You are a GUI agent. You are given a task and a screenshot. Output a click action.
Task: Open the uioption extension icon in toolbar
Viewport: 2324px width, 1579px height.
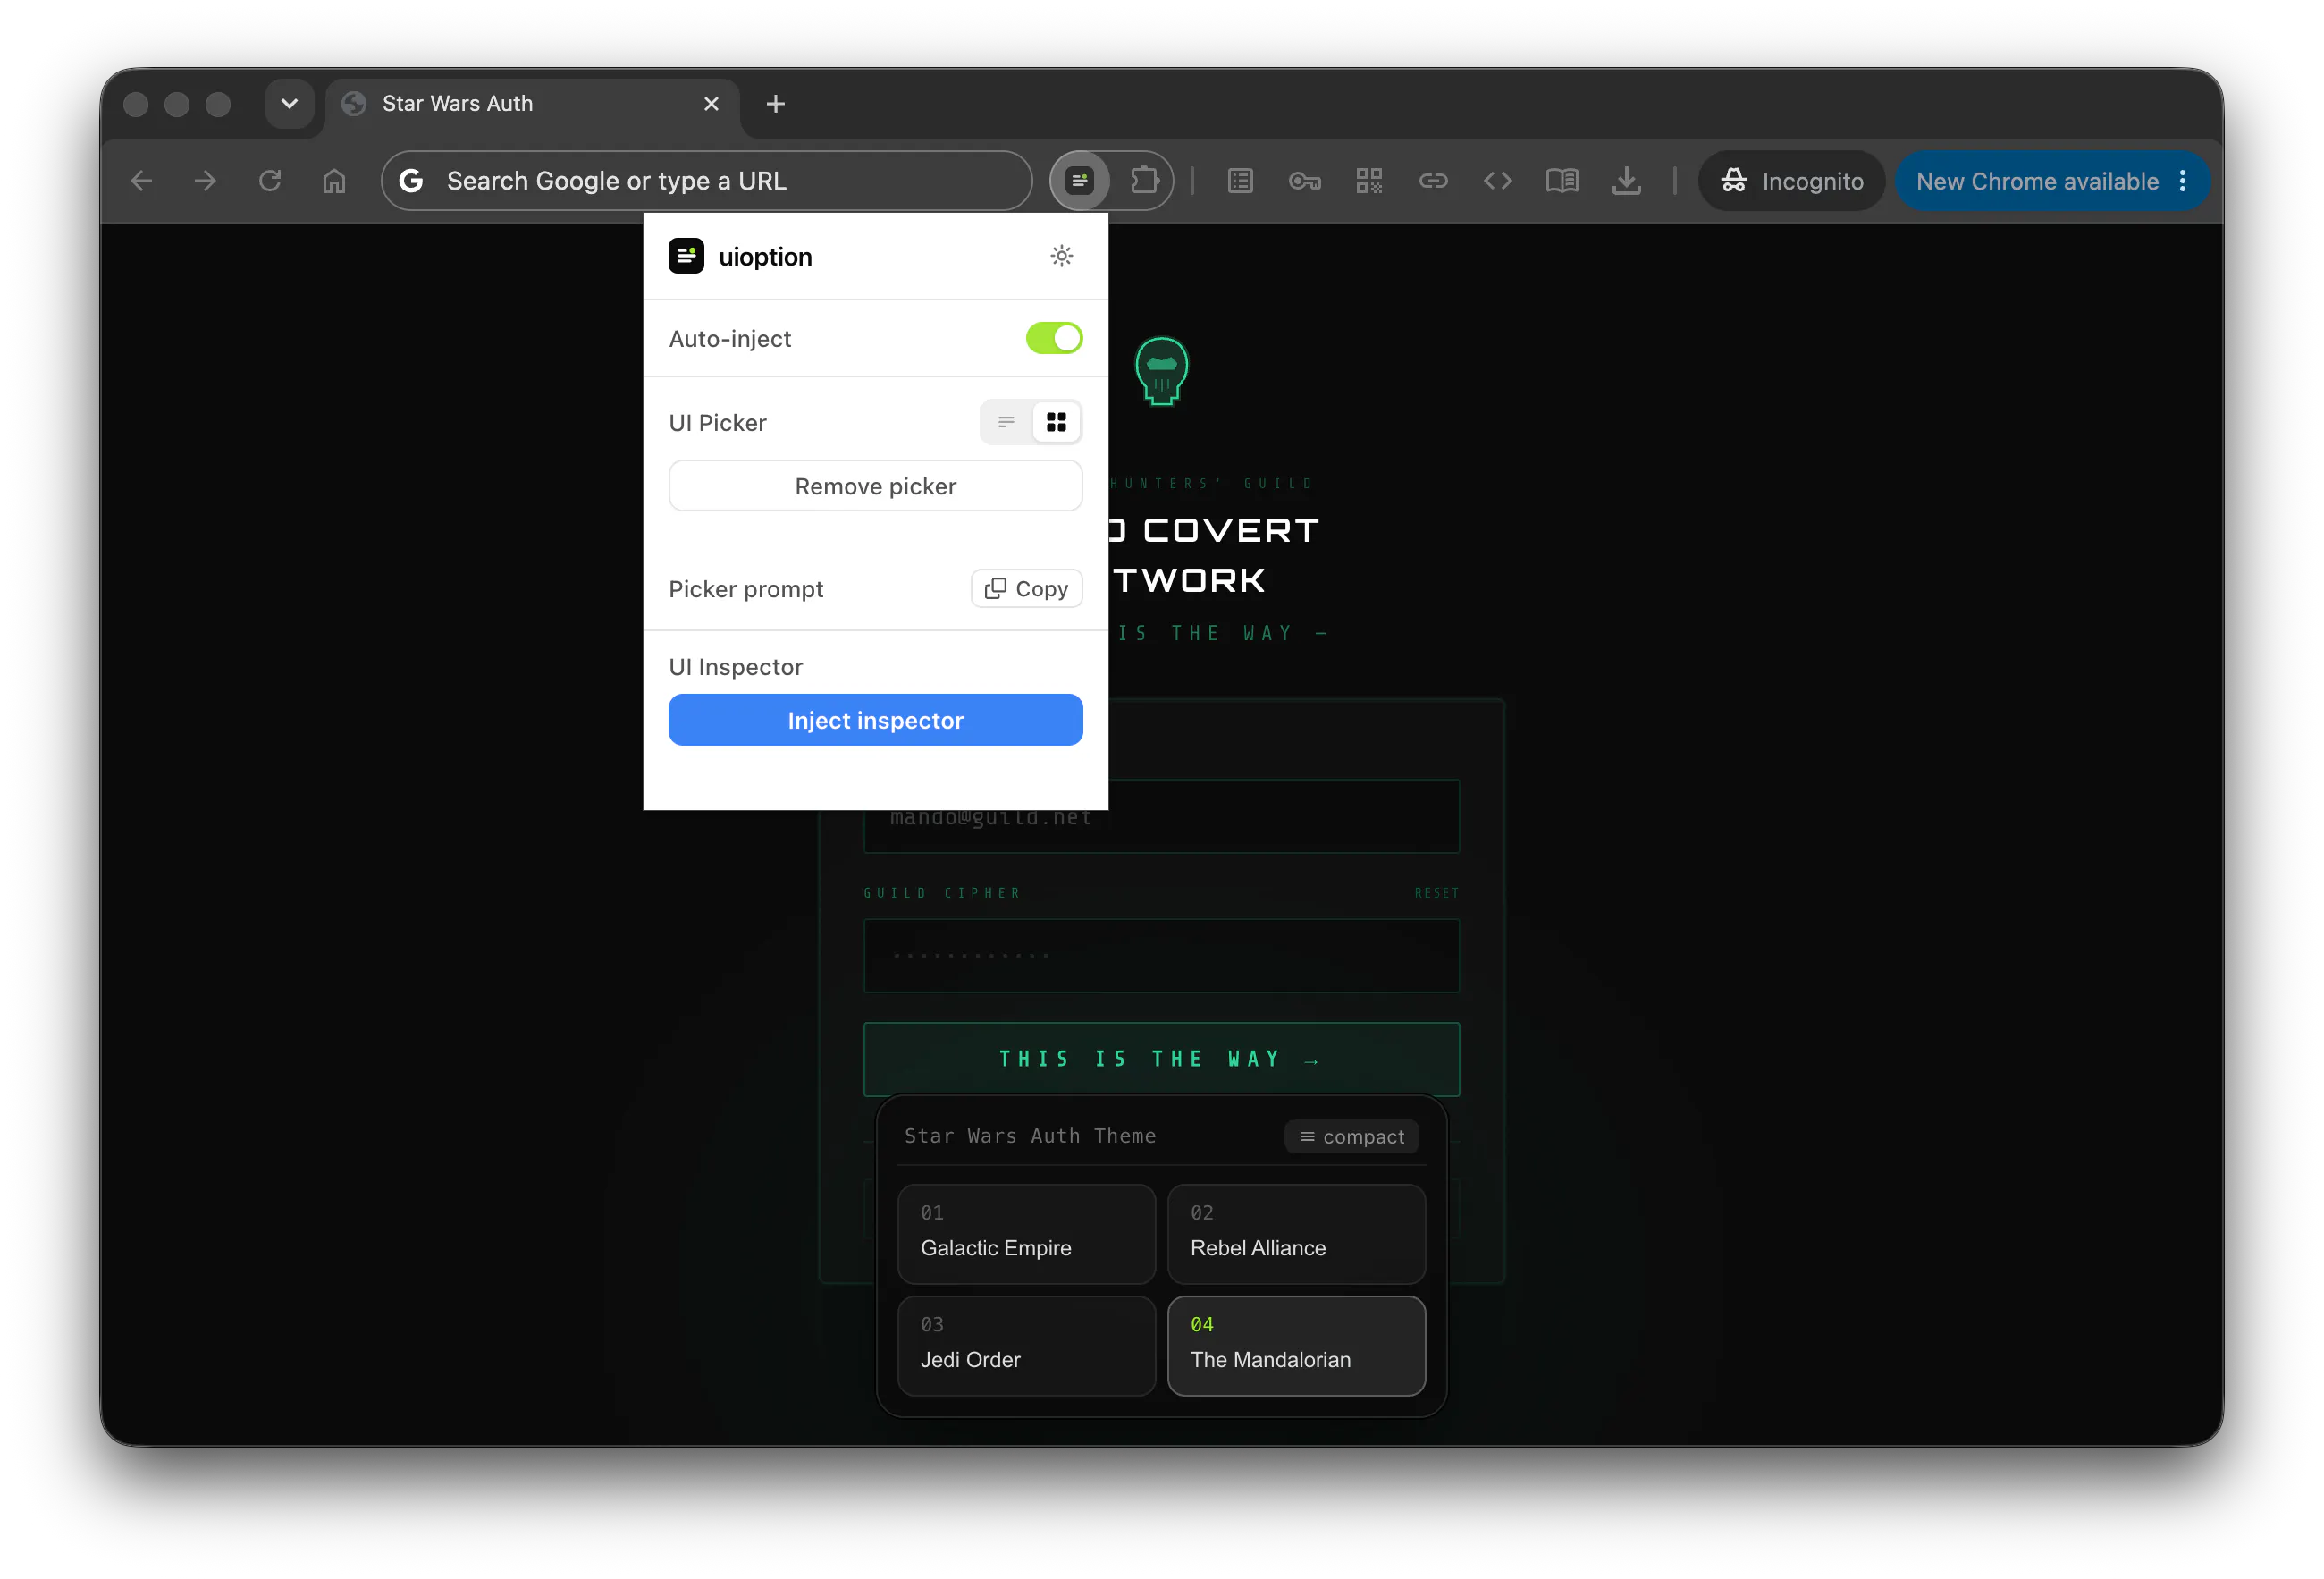(1079, 181)
